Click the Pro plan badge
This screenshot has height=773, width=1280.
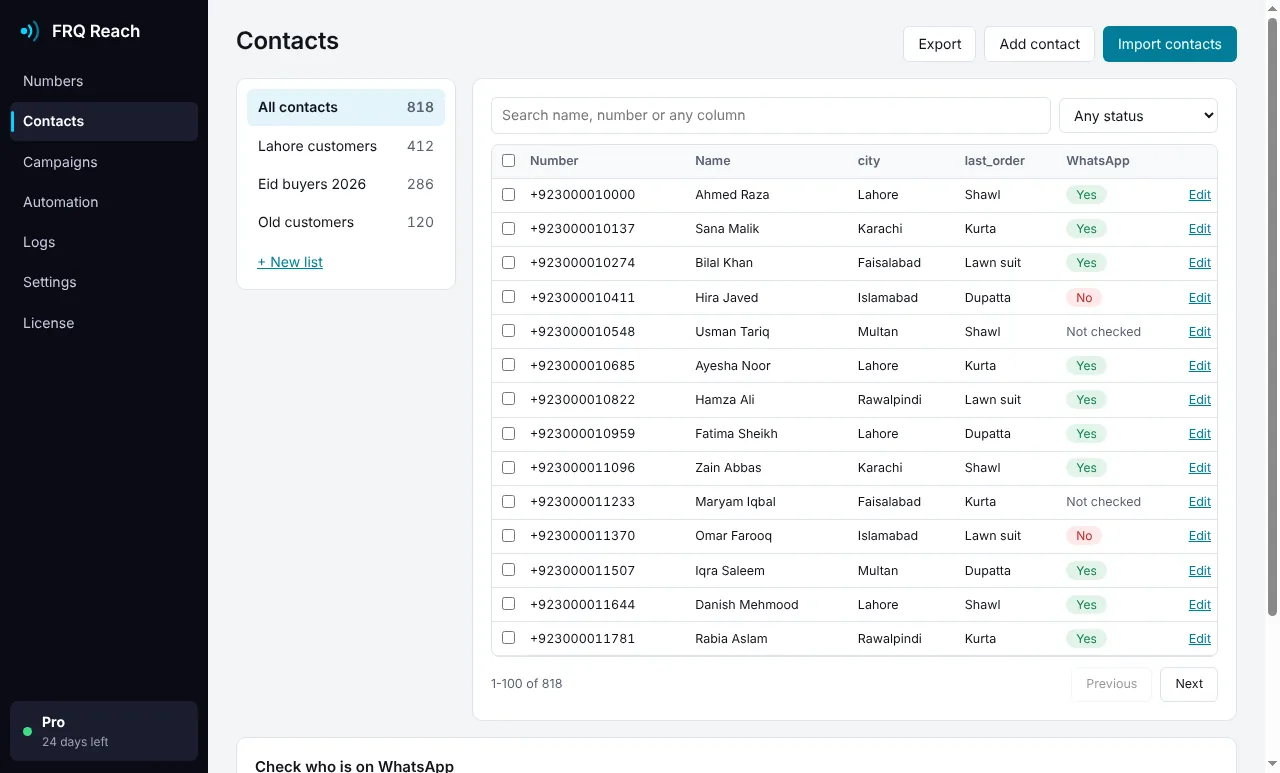pos(104,731)
